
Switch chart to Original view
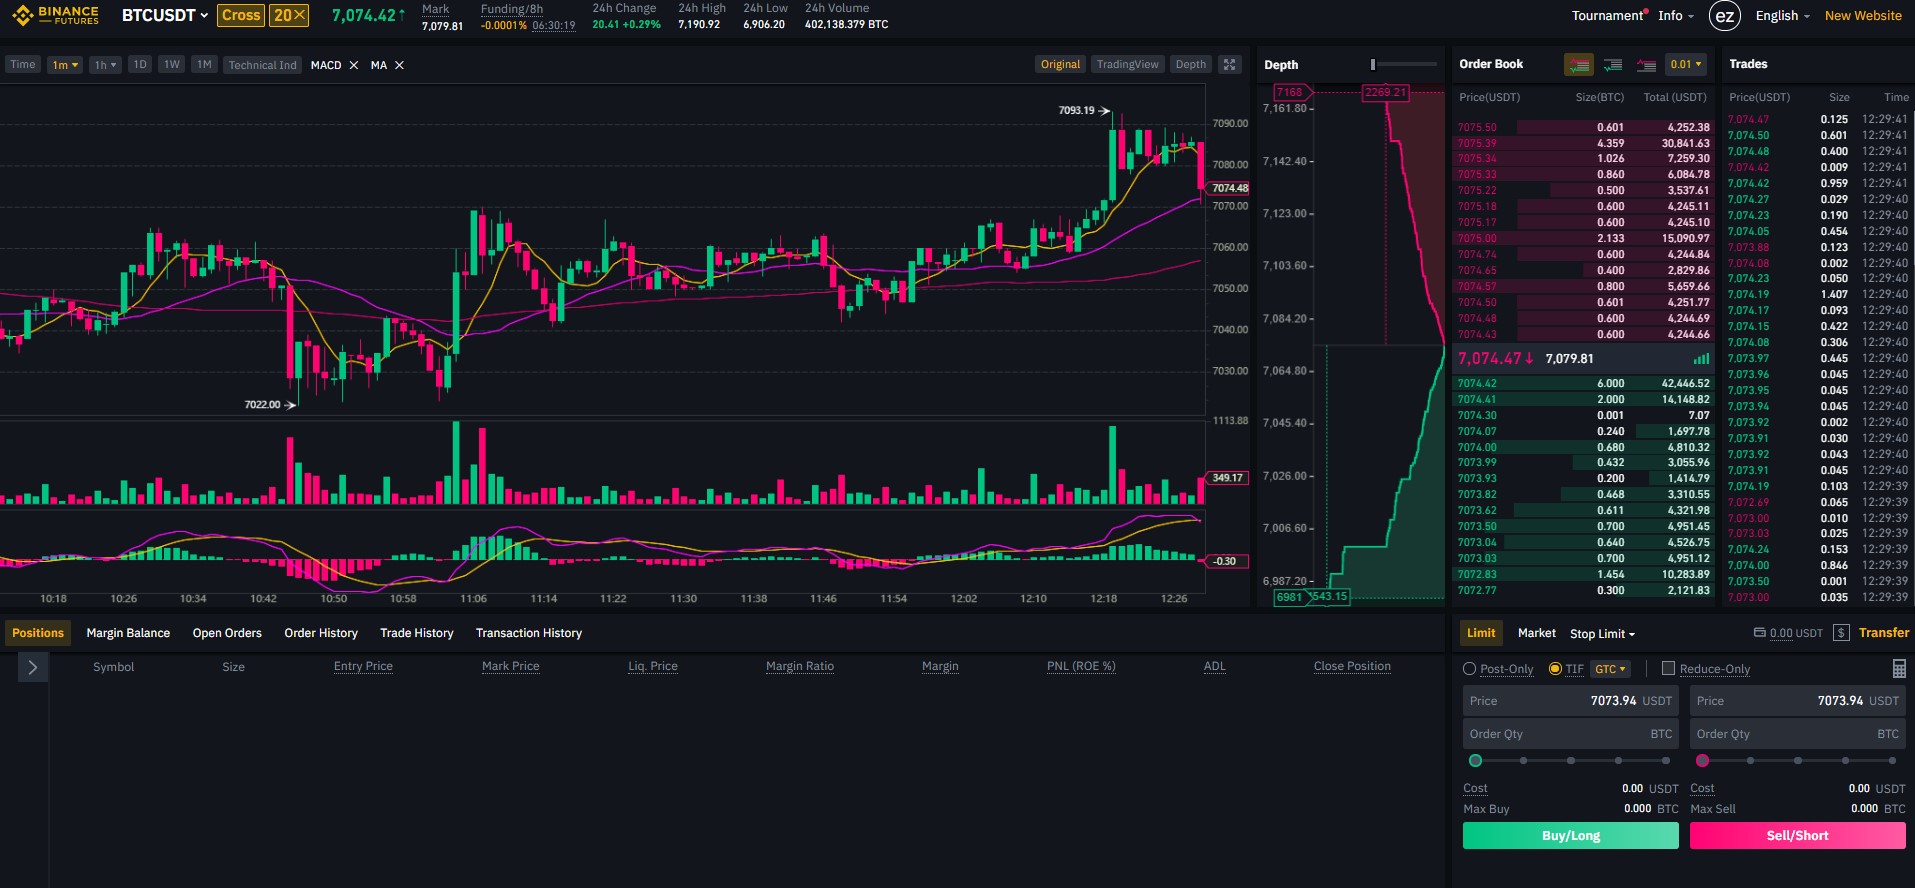tap(1060, 65)
